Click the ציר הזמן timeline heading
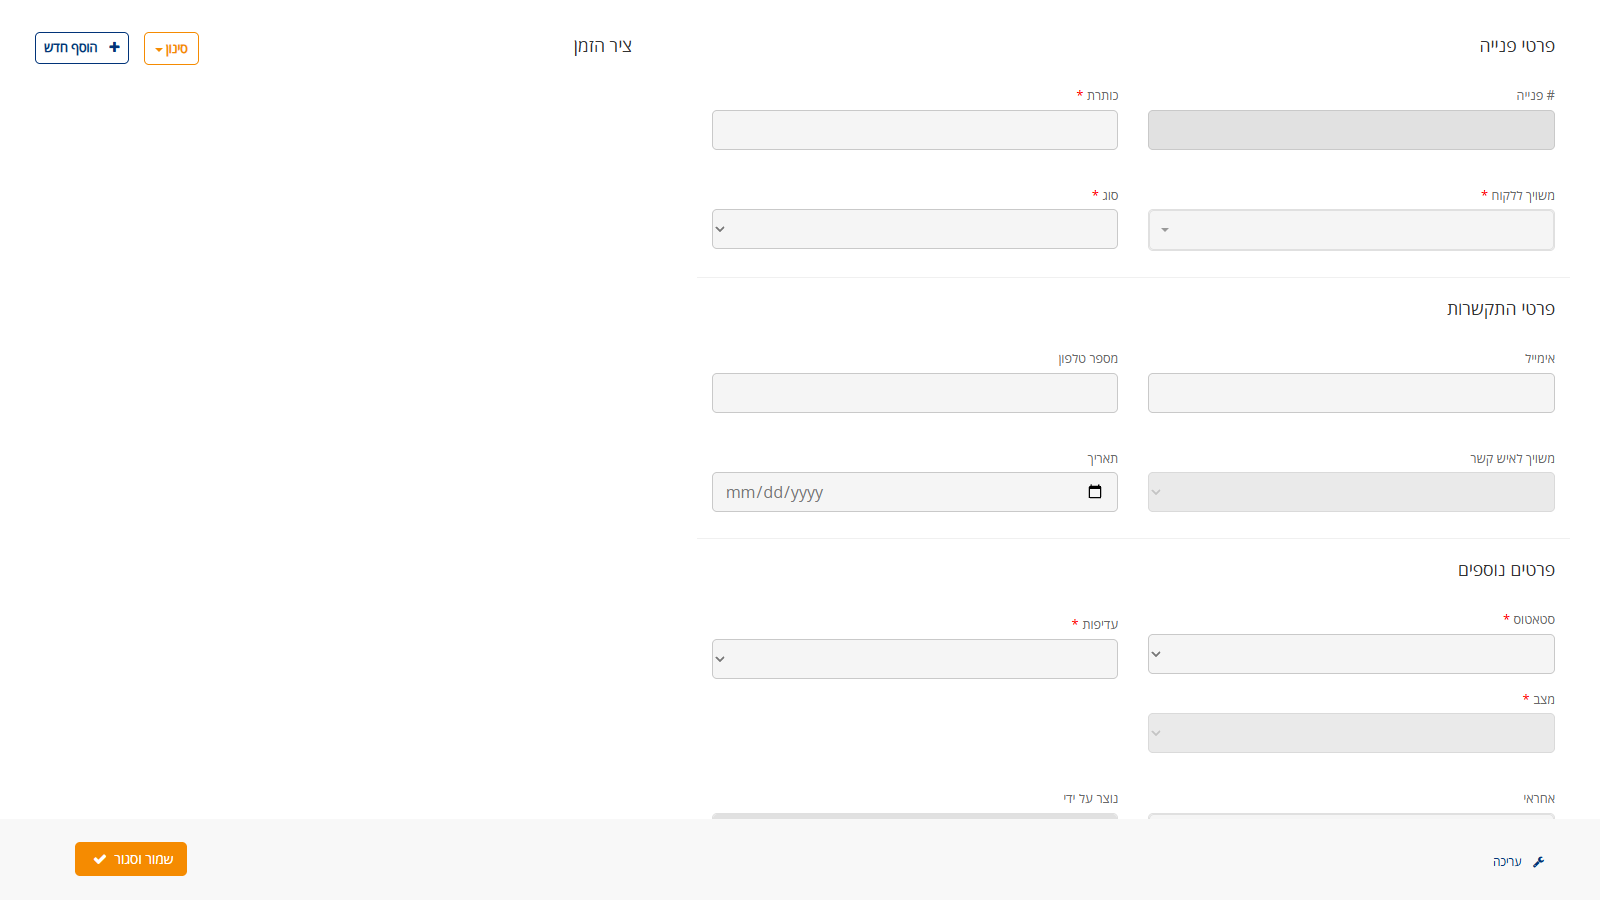Image resolution: width=1600 pixels, height=900 pixels. coord(603,46)
